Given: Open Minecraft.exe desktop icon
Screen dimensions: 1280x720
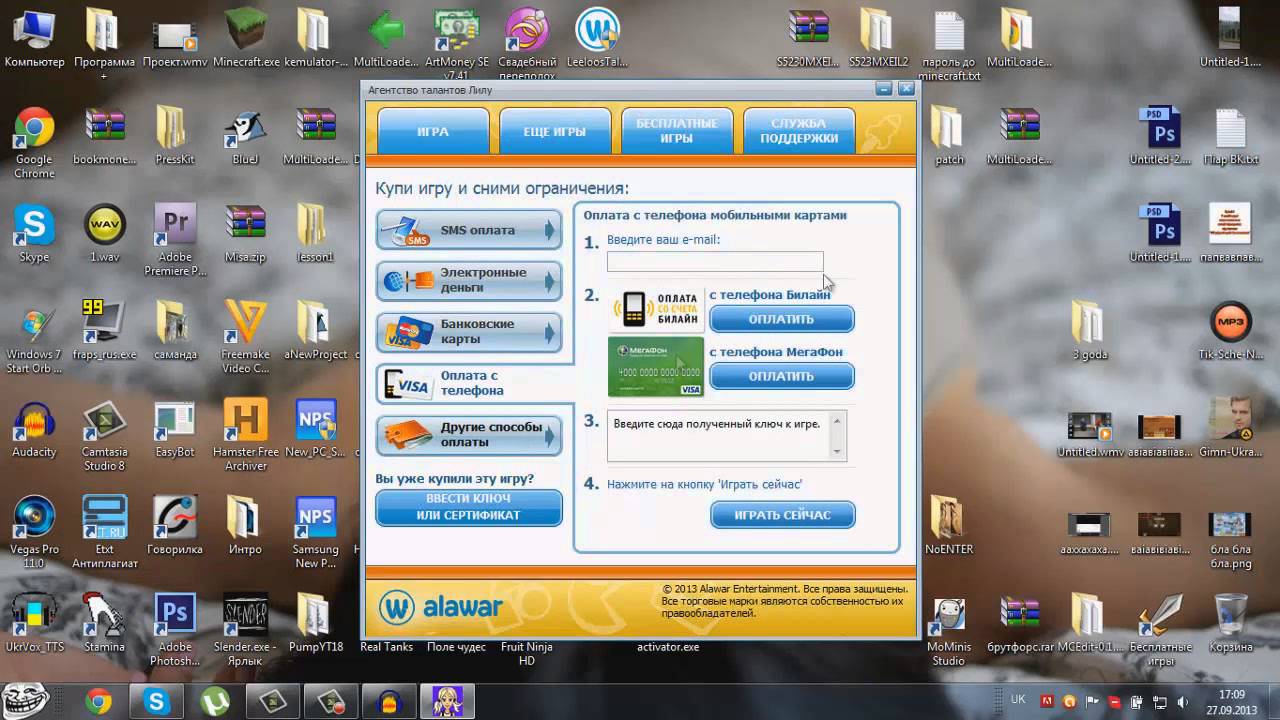Looking at the screenshot, I should pos(245,38).
